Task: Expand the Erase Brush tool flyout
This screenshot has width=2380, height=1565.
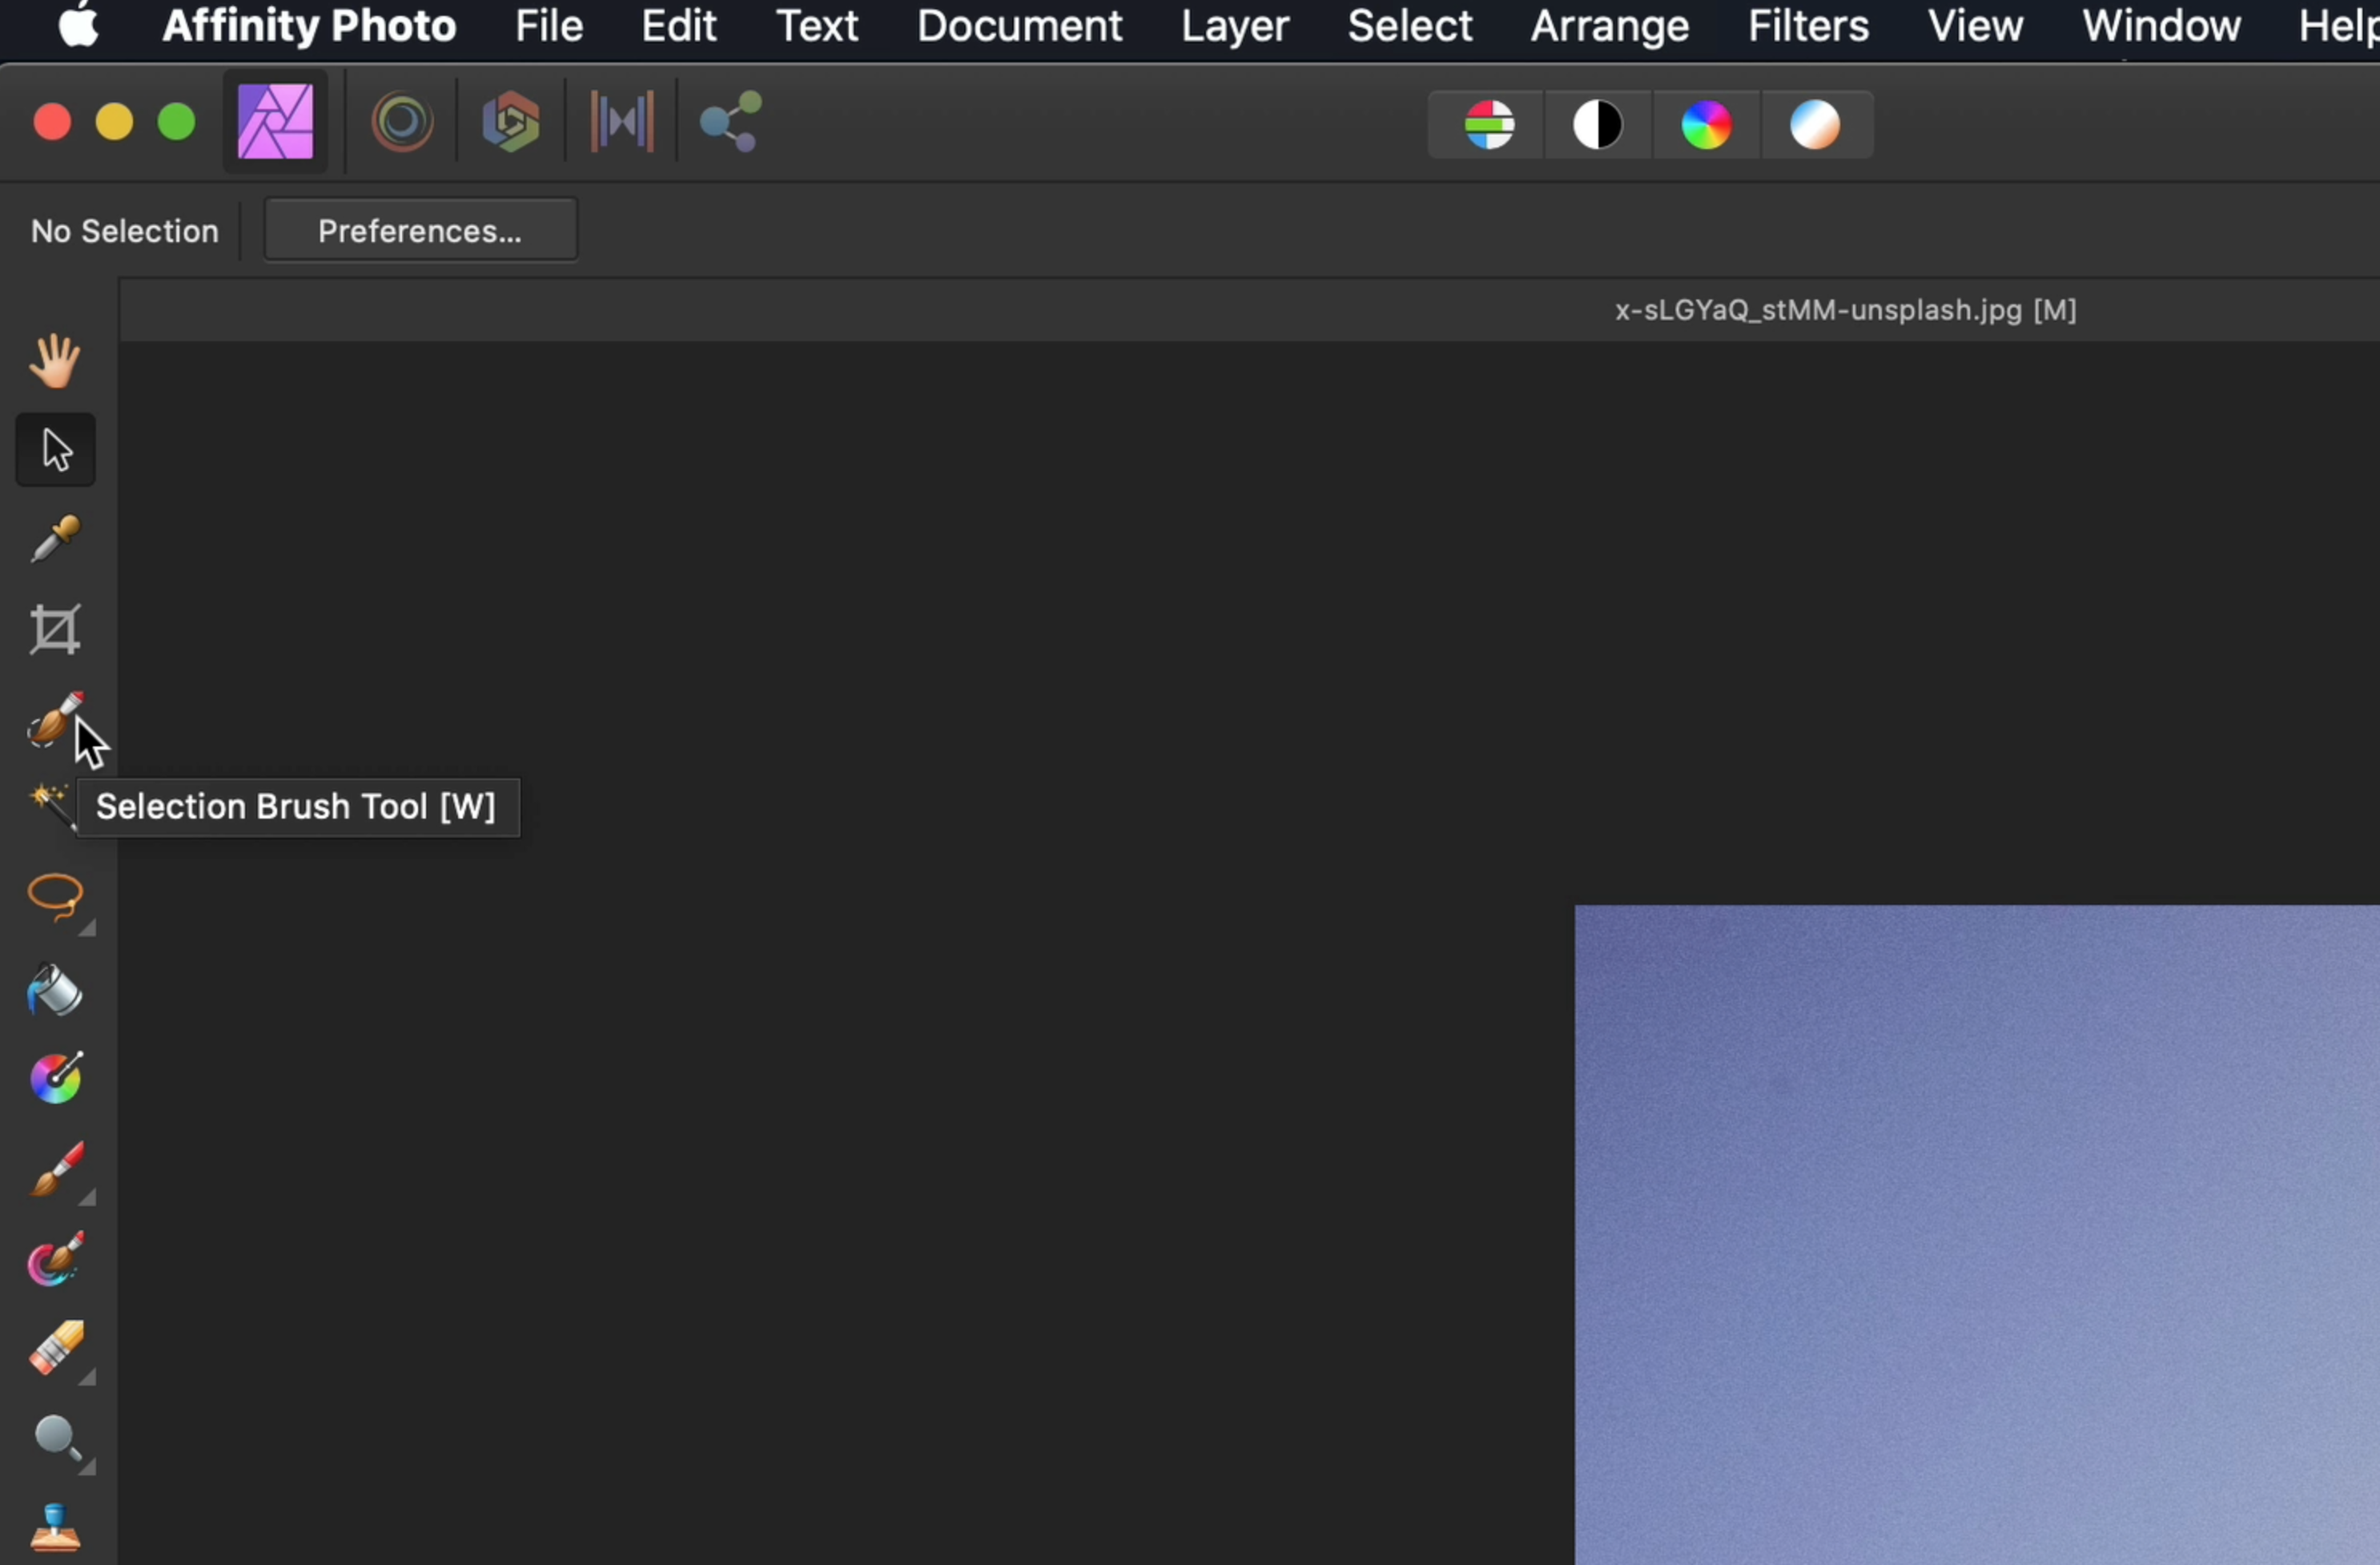Action: click(87, 1378)
